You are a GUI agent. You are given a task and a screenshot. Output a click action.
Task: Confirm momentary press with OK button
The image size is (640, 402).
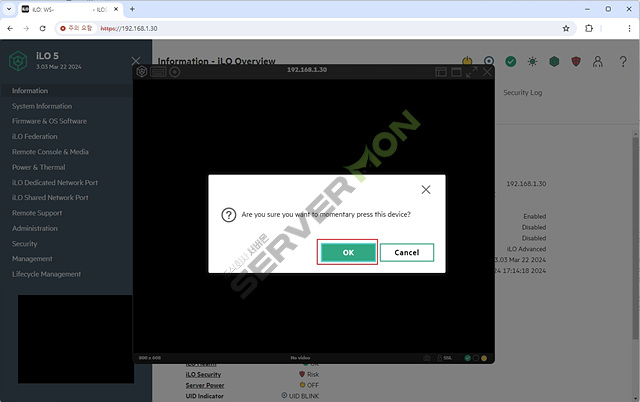(348, 252)
